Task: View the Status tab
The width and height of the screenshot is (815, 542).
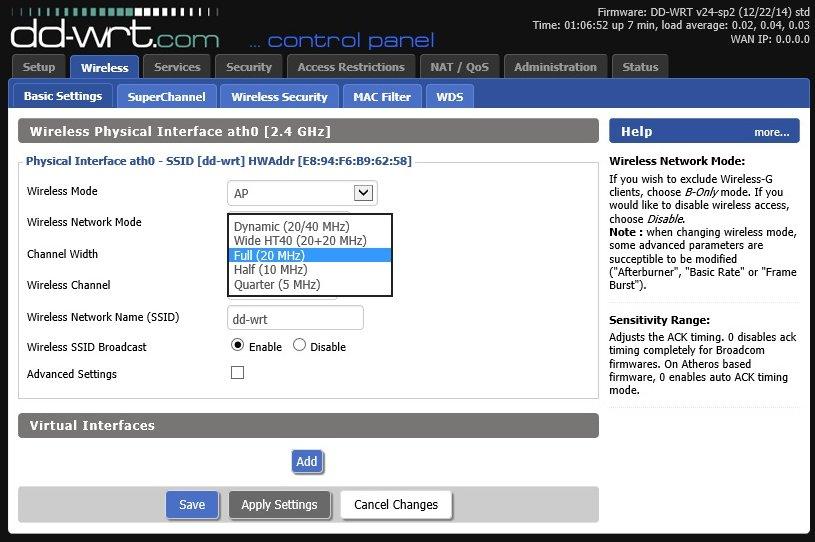Action: [640, 67]
